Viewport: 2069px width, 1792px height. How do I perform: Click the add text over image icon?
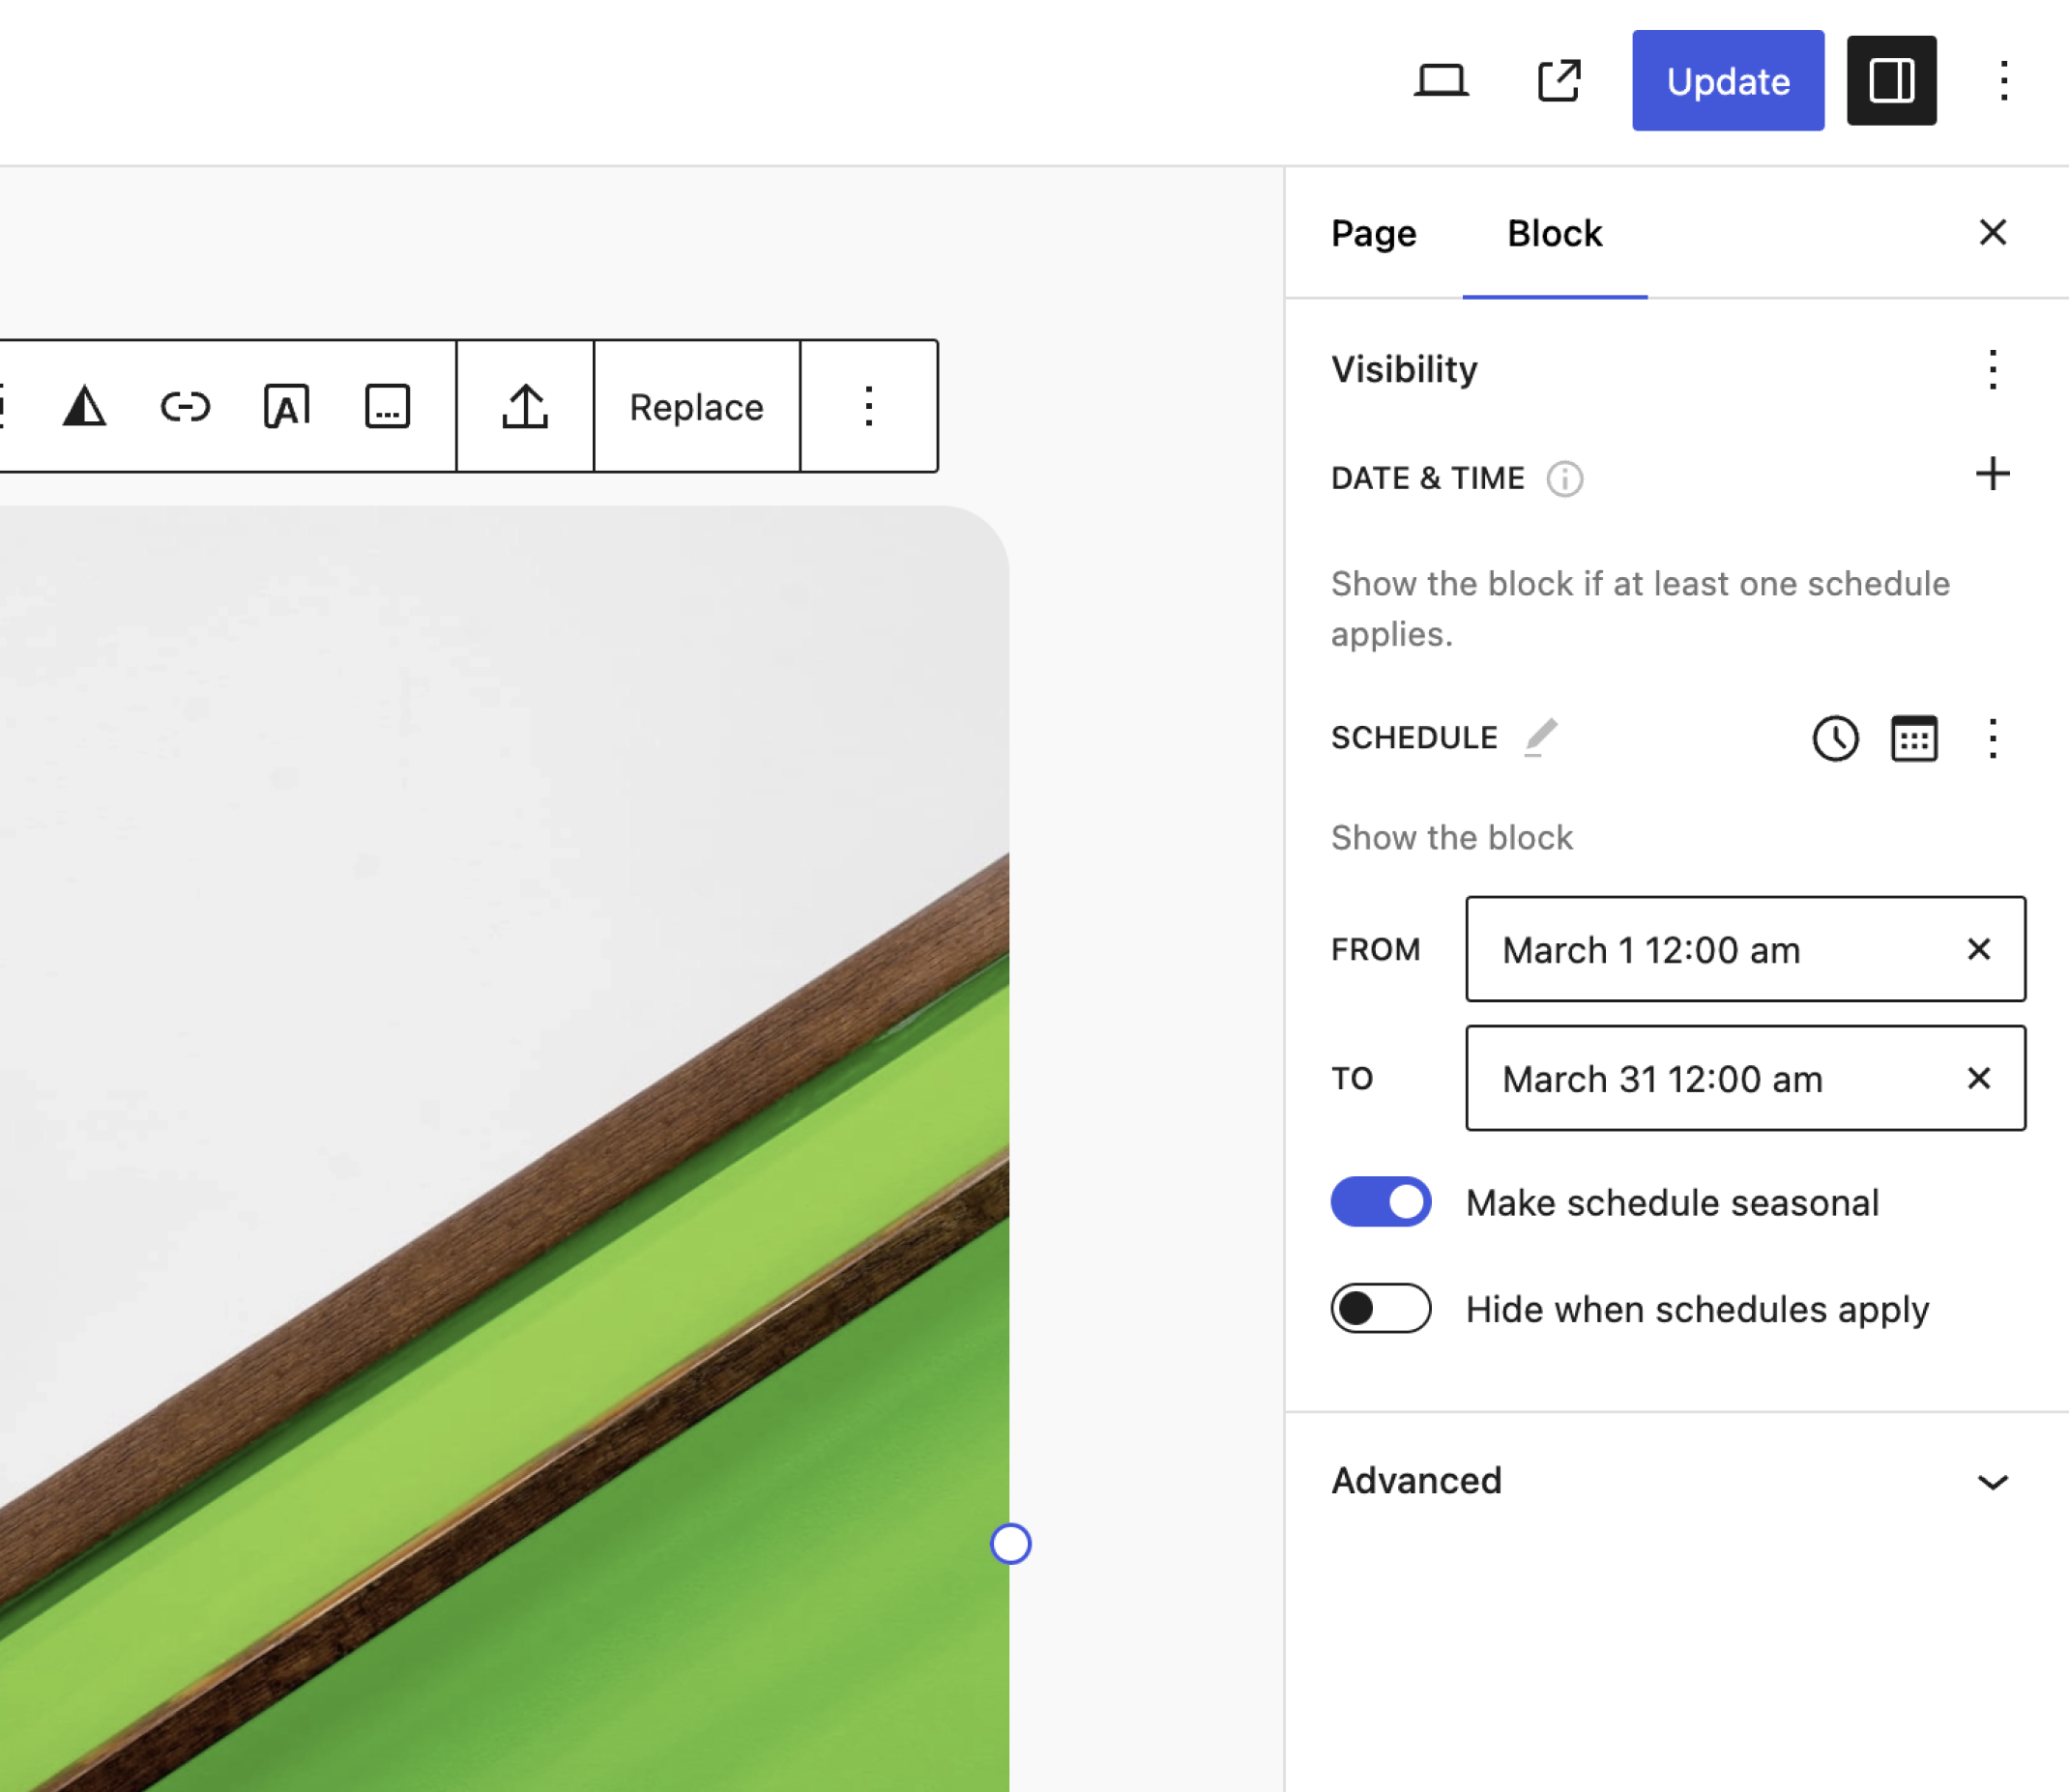pyautogui.click(x=287, y=406)
